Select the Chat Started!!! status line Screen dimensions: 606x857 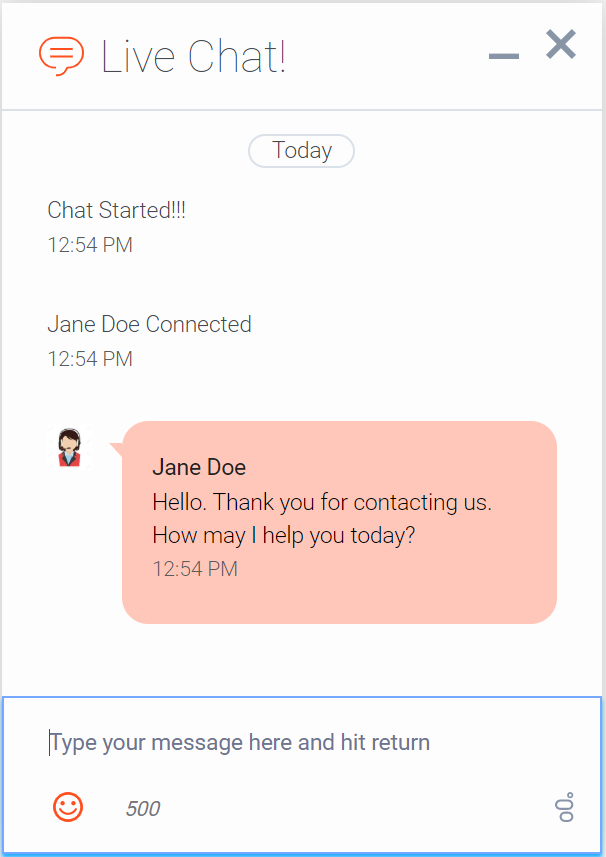116,210
